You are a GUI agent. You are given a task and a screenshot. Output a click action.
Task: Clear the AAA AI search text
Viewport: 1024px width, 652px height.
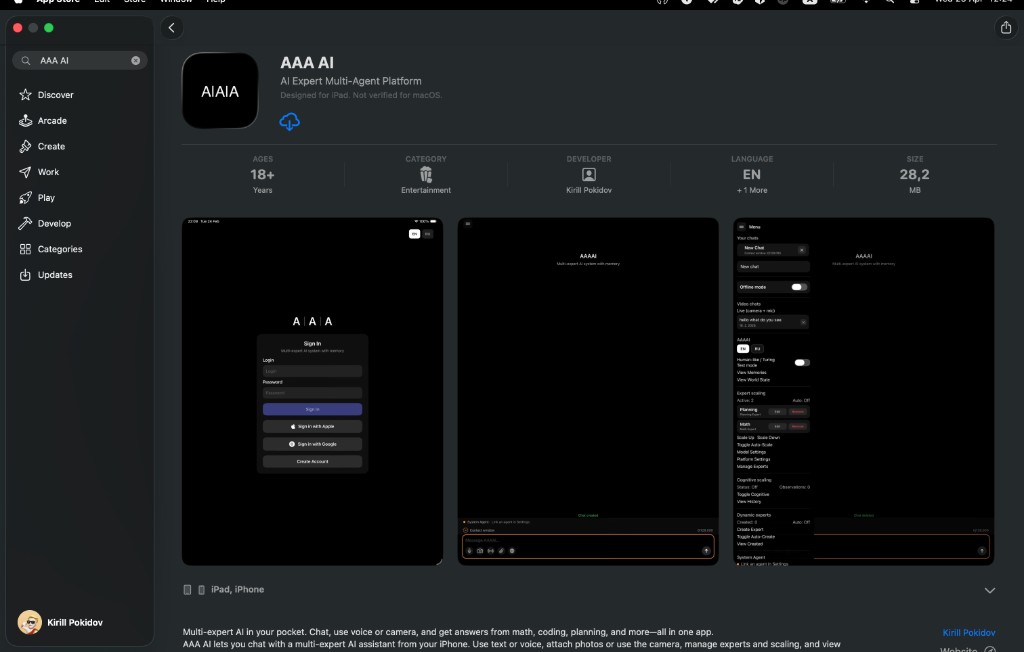point(136,61)
